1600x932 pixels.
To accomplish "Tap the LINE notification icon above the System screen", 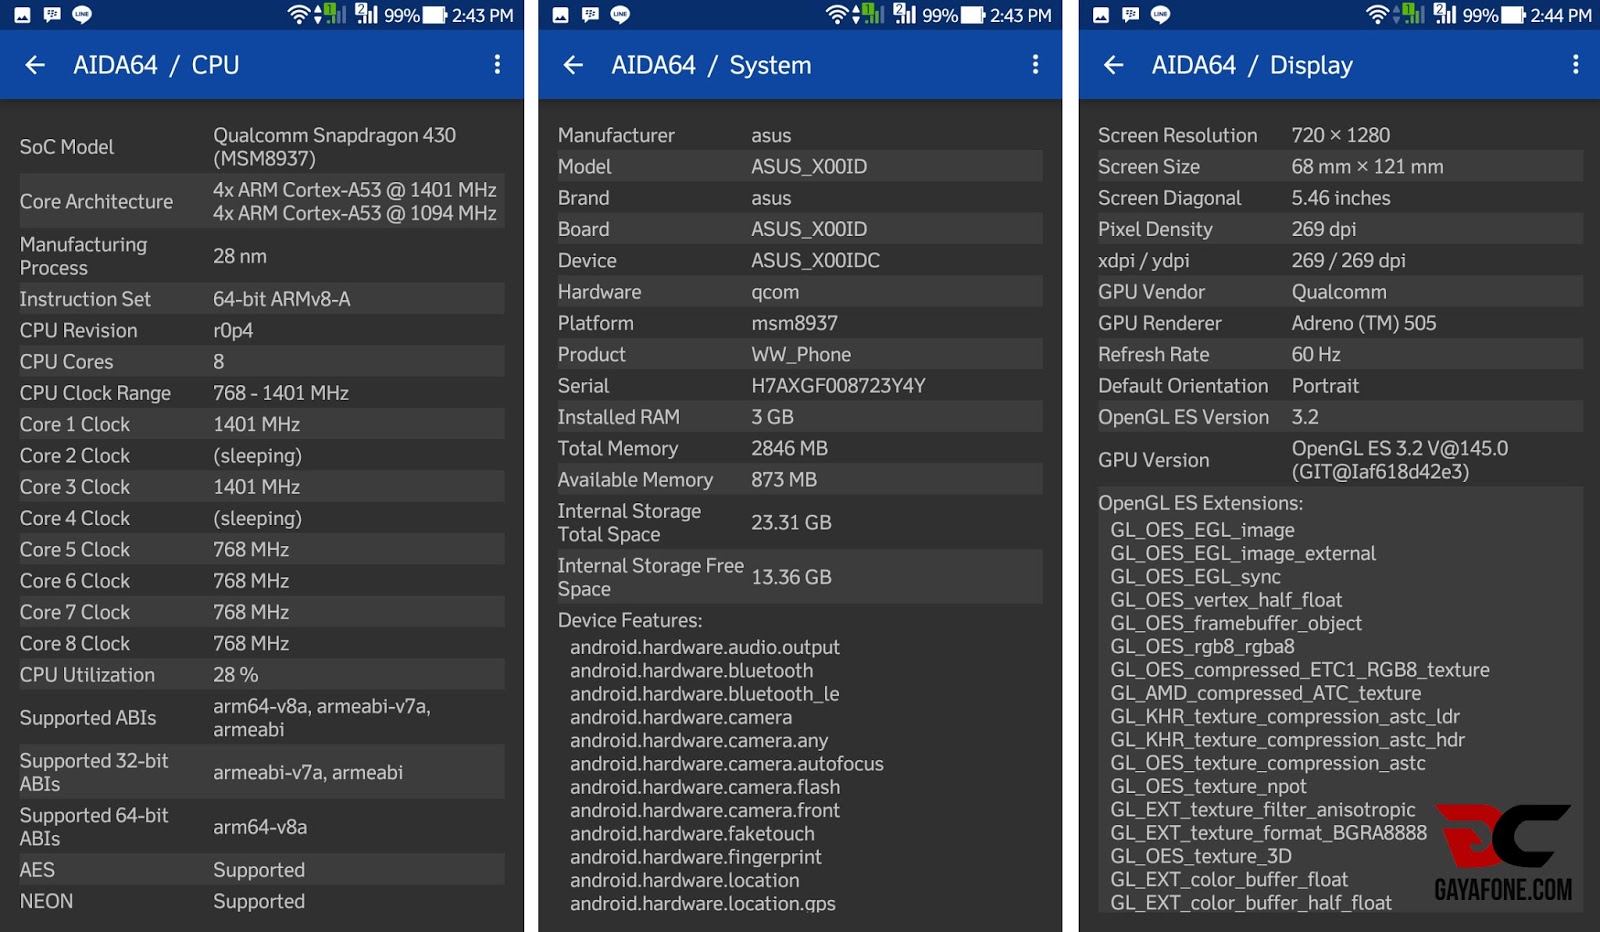I will [620, 15].
